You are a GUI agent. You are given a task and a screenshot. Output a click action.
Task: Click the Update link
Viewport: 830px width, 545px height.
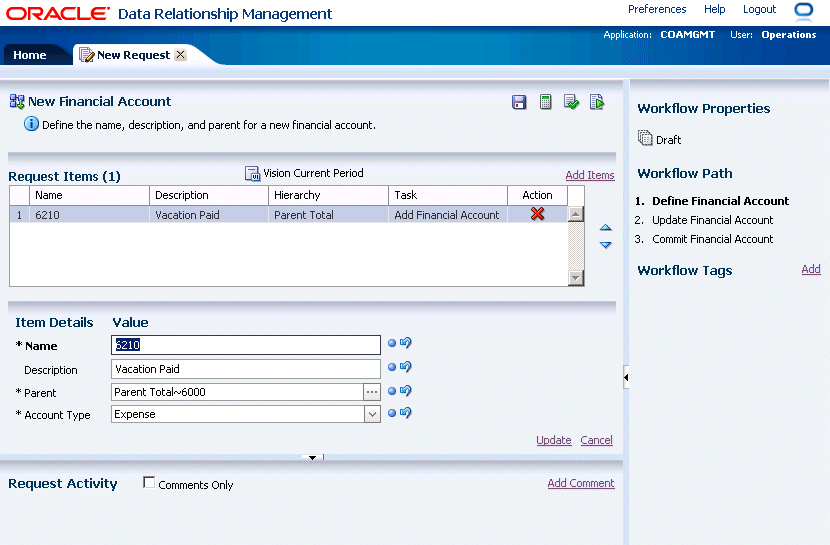554,440
